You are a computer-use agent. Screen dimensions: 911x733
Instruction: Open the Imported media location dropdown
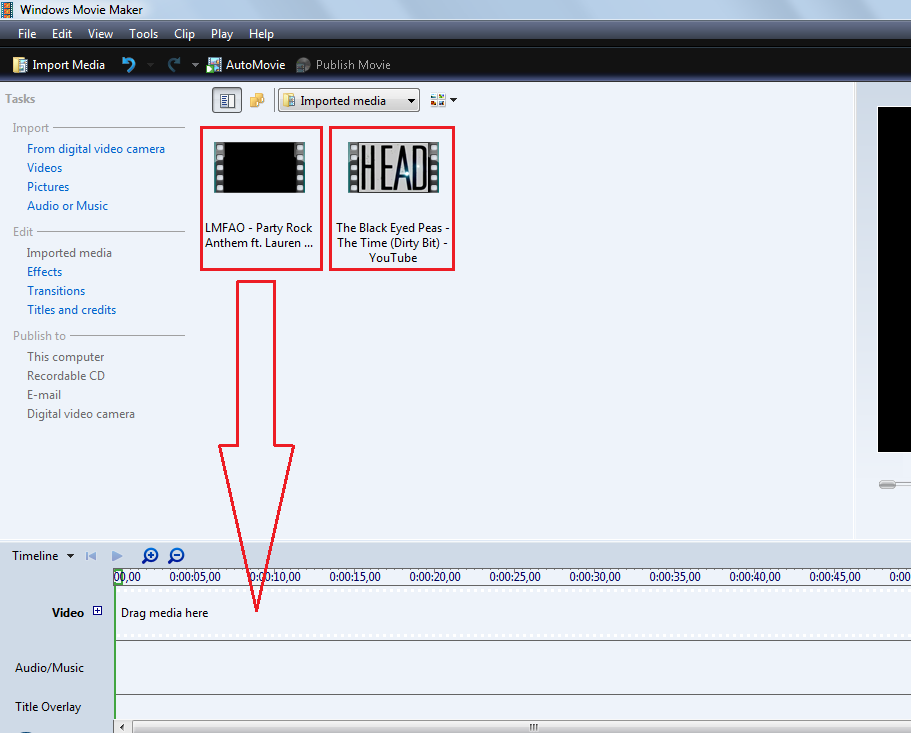coord(349,100)
